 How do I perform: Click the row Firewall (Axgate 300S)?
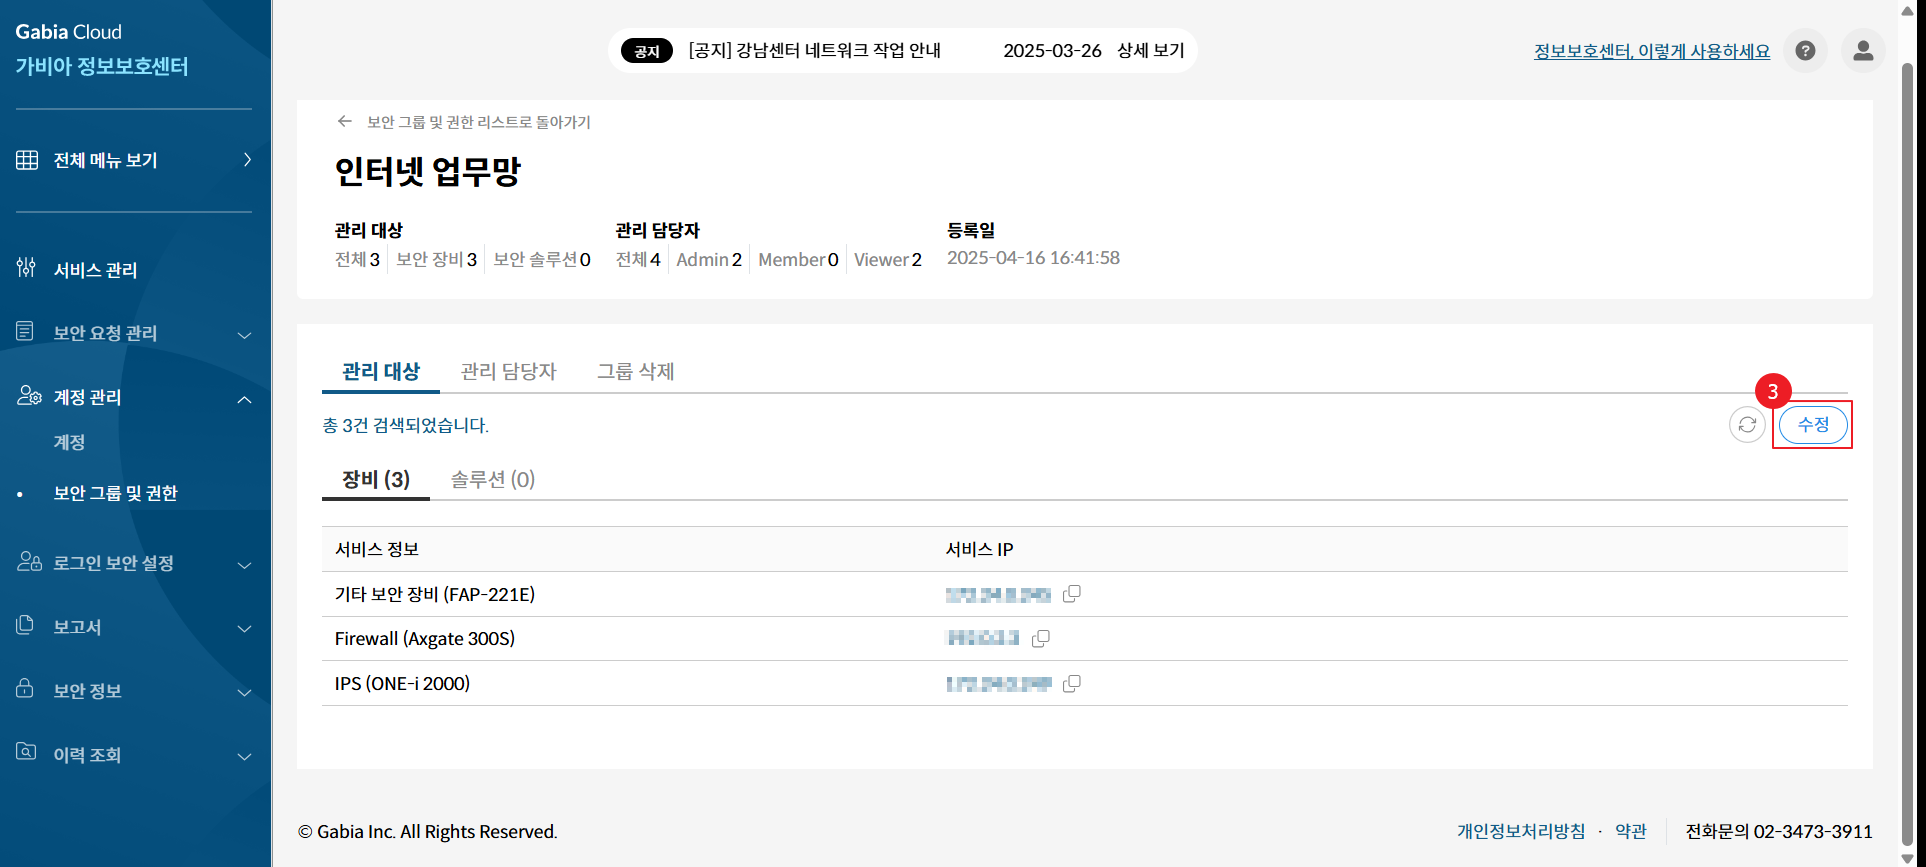1084,638
